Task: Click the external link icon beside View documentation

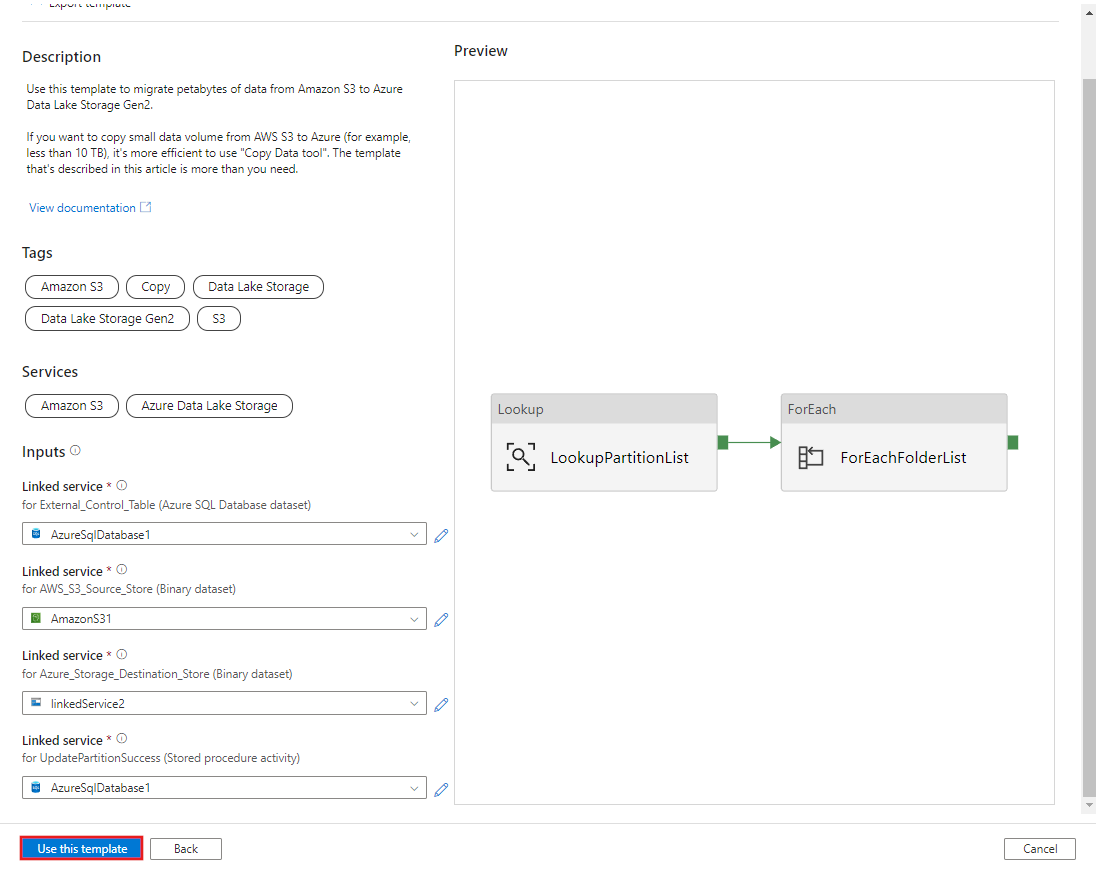Action: click(x=145, y=206)
